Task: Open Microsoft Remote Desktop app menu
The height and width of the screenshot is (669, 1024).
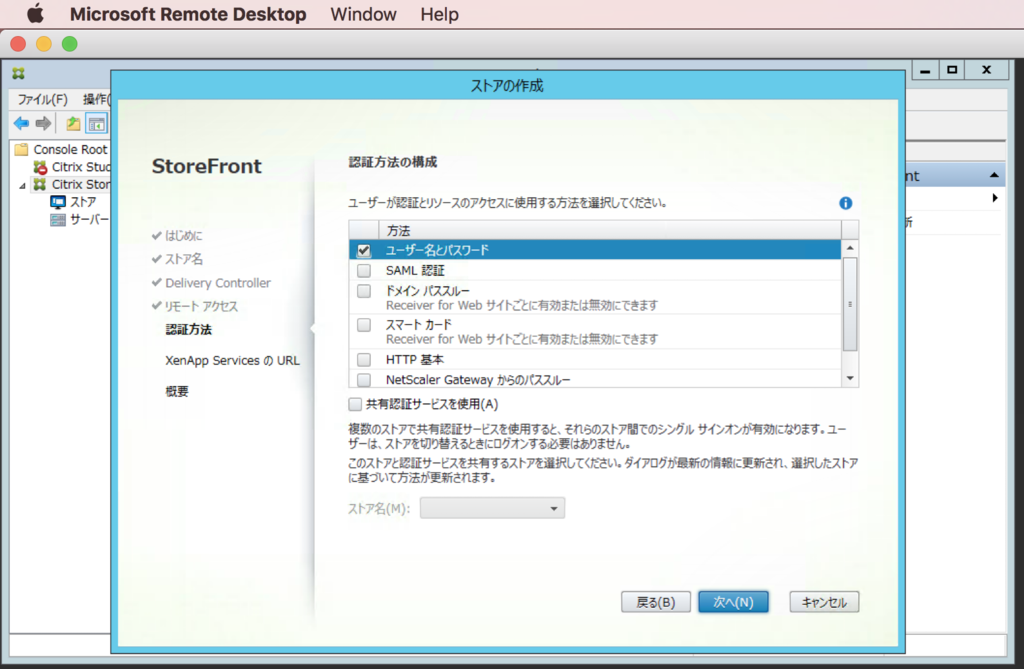Action: (187, 14)
